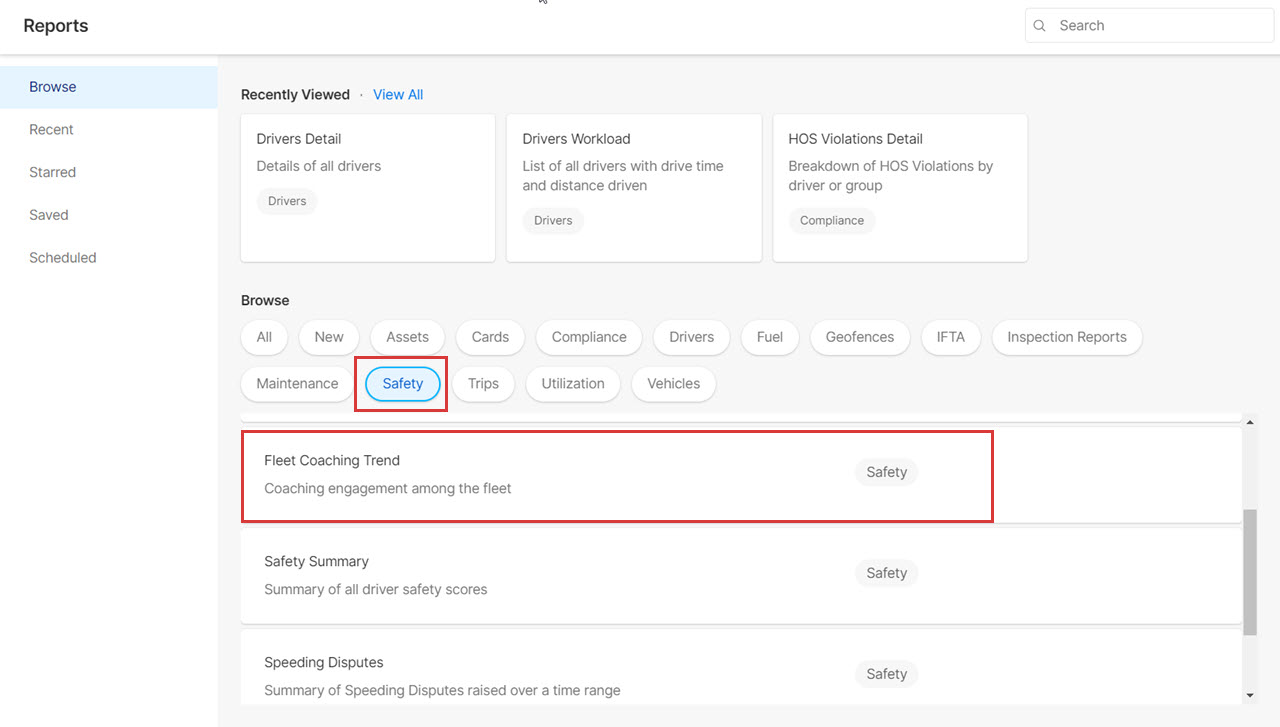This screenshot has height=727, width=1280.
Task: Click 'Summary of all driver safety scores' text
Action: coord(376,590)
